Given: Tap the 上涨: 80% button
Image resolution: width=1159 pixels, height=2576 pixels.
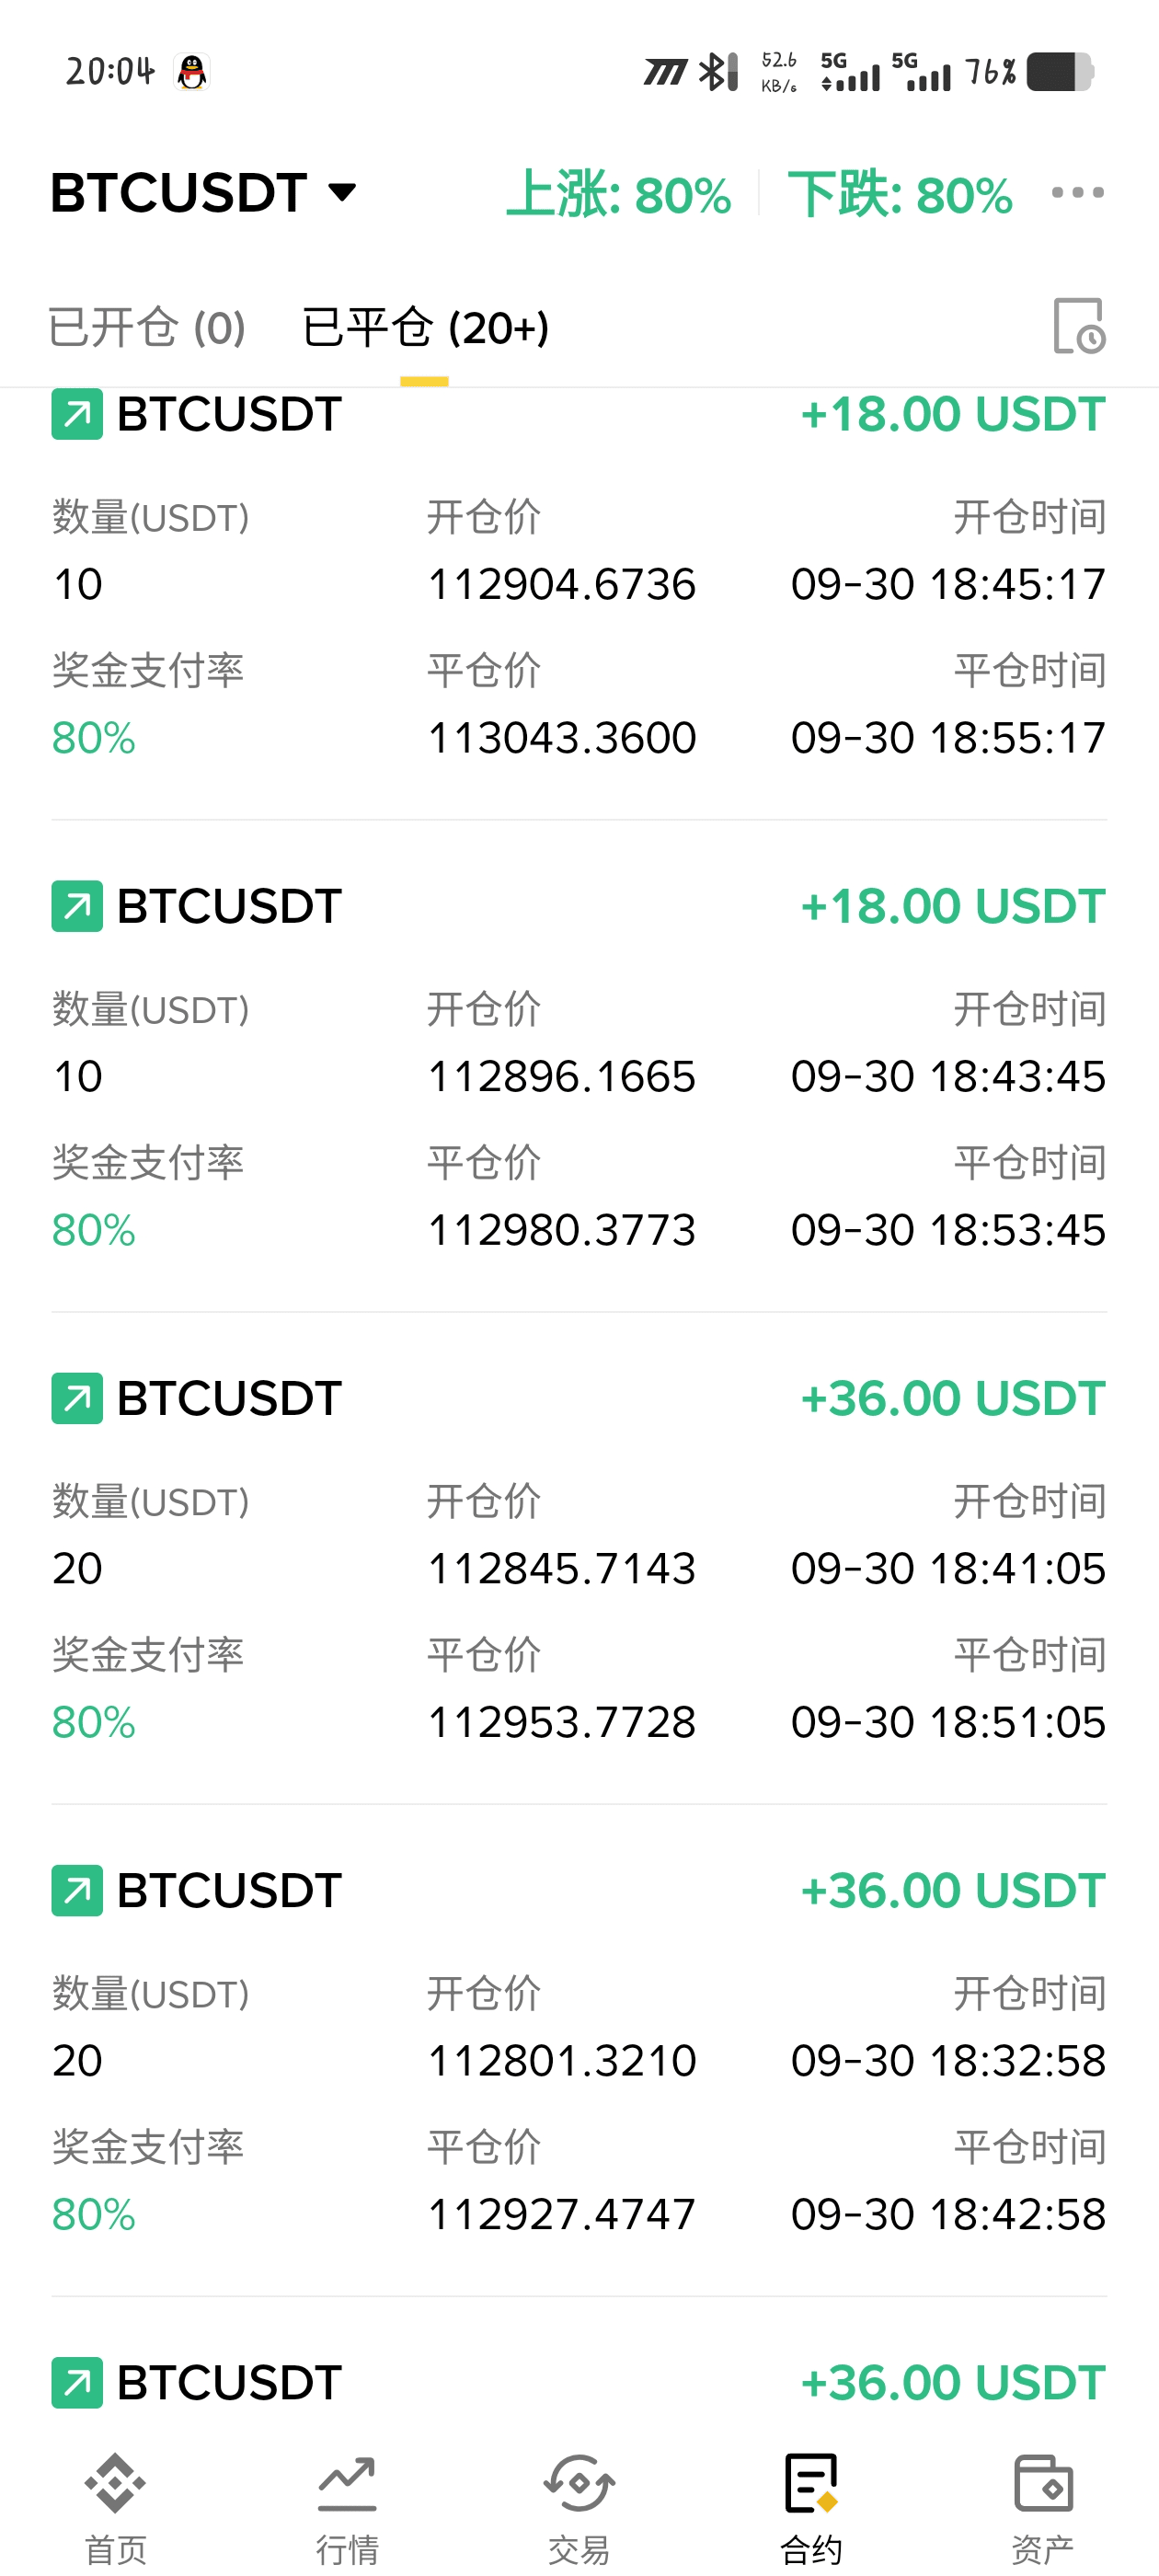Looking at the screenshot, I should pyautogui.click(x=618, y=194).
